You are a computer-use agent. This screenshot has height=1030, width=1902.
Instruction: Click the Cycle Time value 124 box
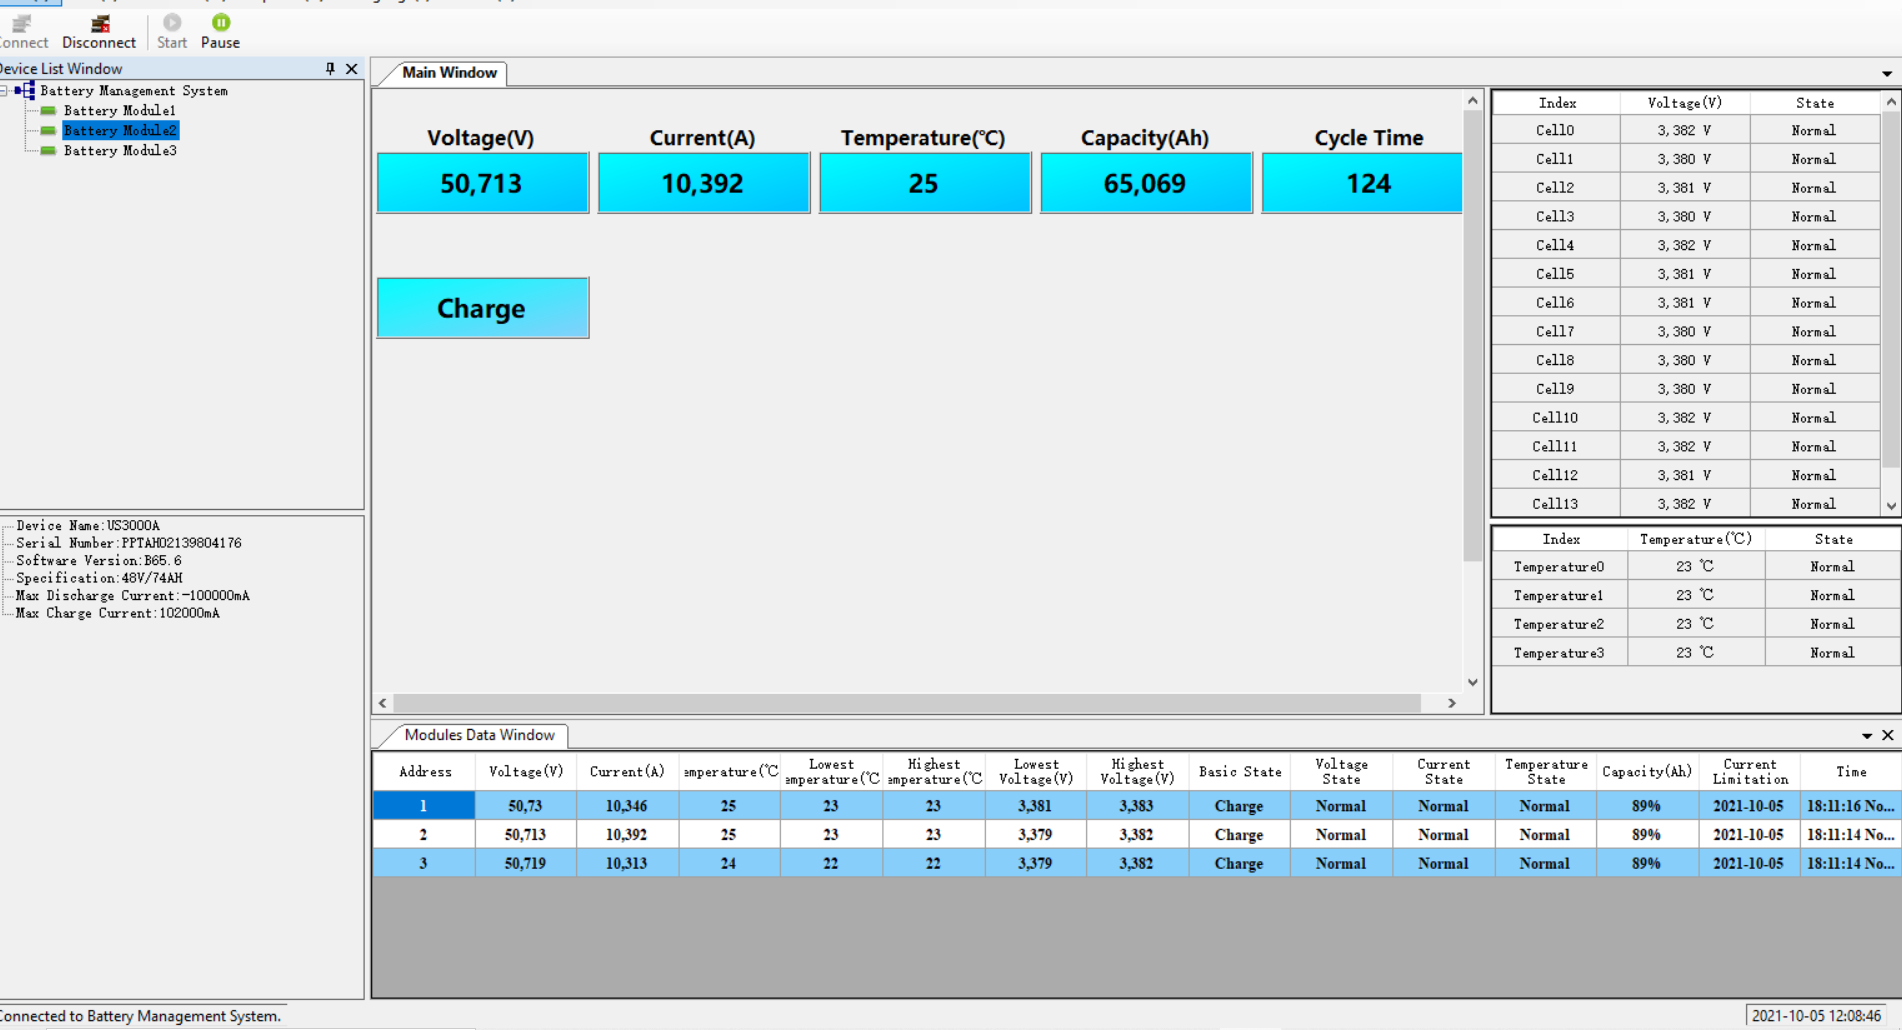[x=1362, y=183]
